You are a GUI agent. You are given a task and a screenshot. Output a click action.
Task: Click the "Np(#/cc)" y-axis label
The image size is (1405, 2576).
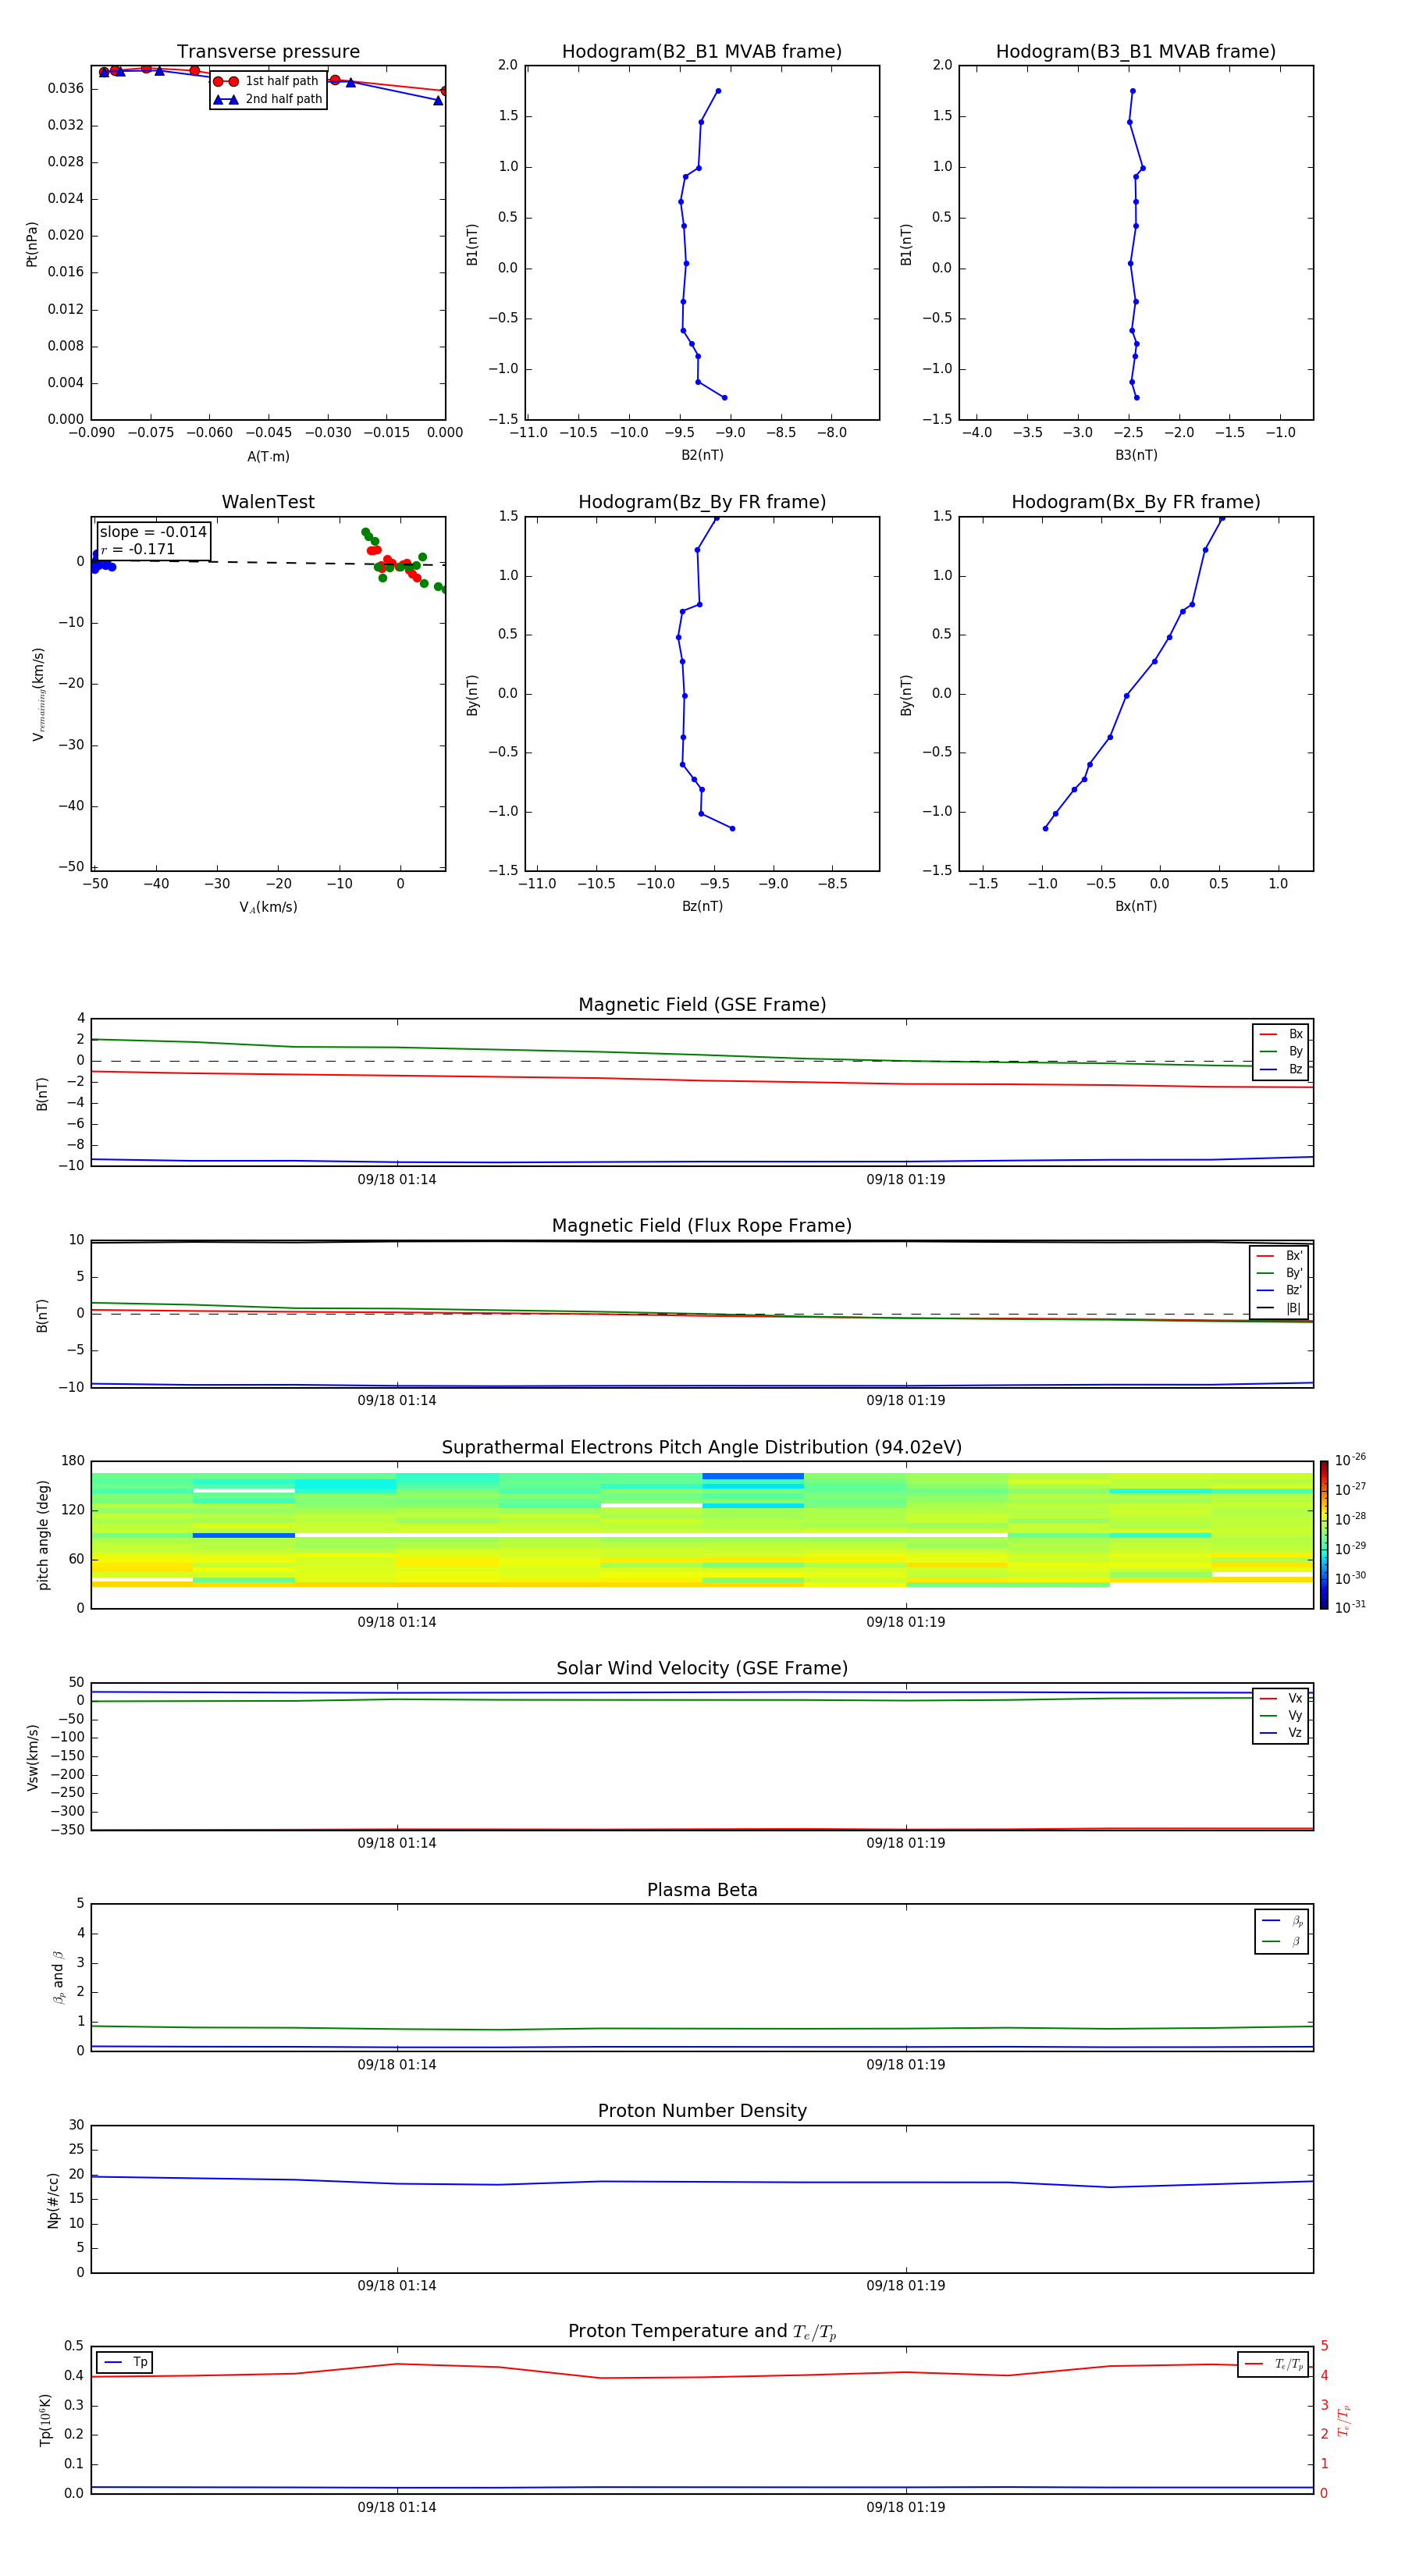coord(53,2200)
